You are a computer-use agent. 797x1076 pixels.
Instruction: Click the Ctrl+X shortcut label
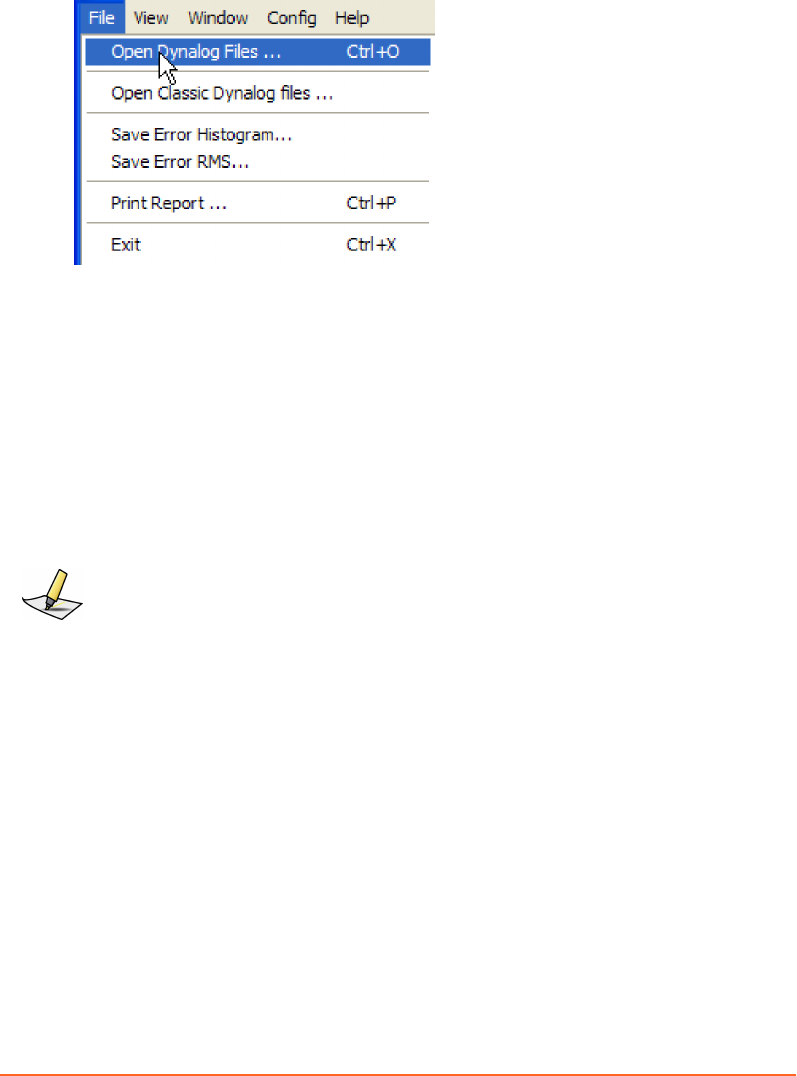tap(371, 244)
